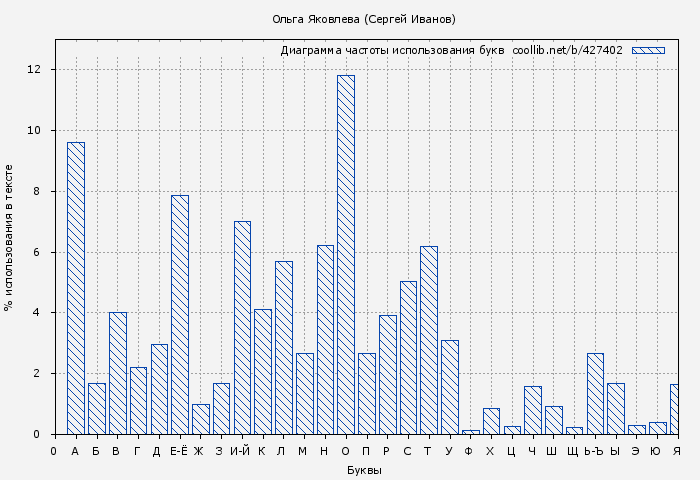
Task: Select the tallest bar for letter О
Action: click(346, 255)
